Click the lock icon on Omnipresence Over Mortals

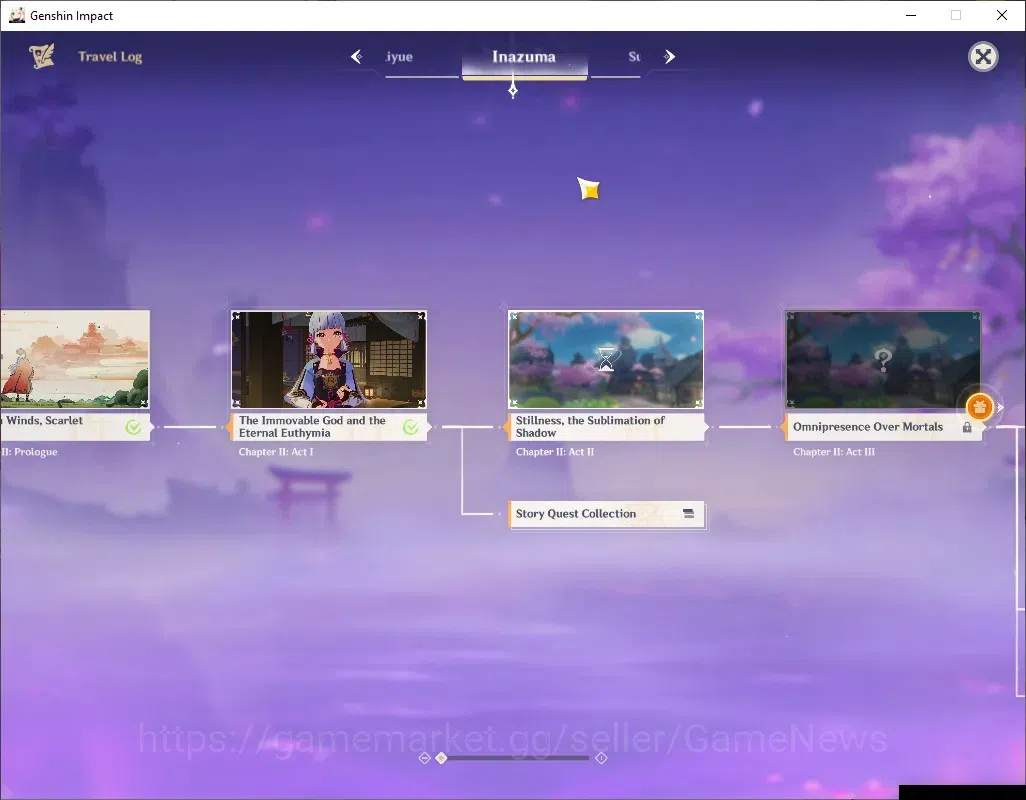pos(967,427)
